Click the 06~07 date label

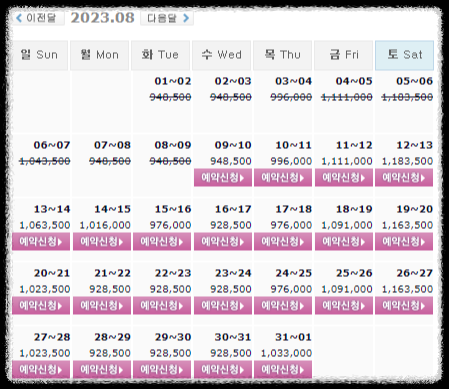(52, 145)
